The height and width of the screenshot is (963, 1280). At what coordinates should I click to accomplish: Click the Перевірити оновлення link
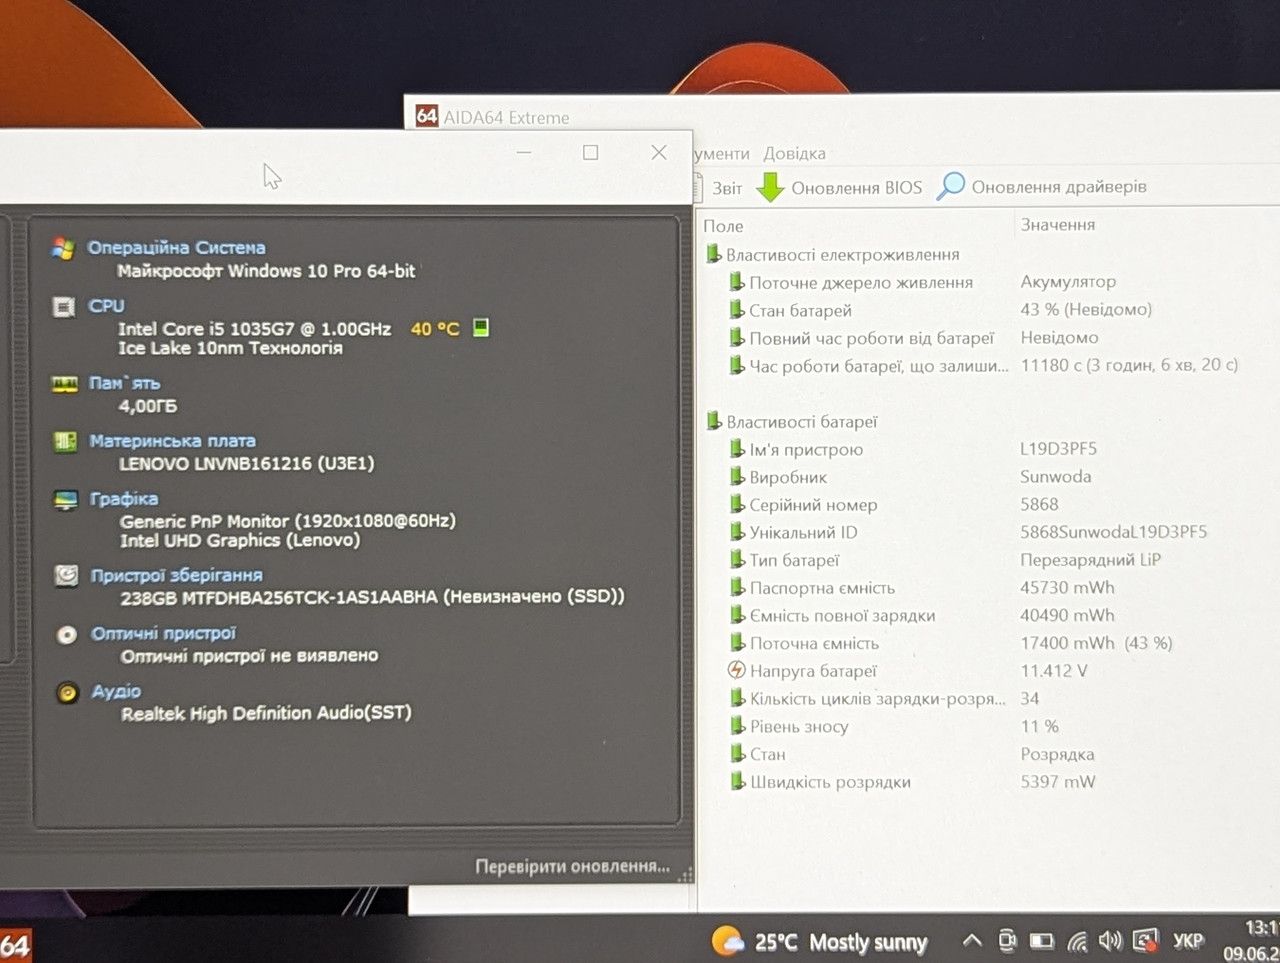572,866
